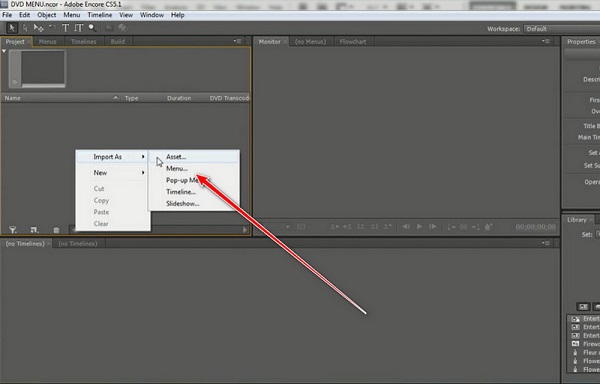Sort Project list by Name column
Screen dimensions: 600x384
click(x=61, y=98)
